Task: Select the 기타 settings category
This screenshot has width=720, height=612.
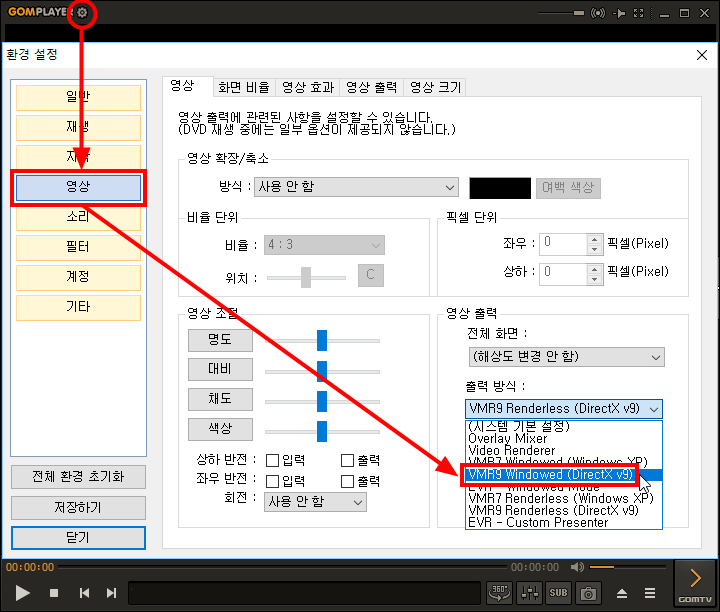Action: click(x=78, y=307)
